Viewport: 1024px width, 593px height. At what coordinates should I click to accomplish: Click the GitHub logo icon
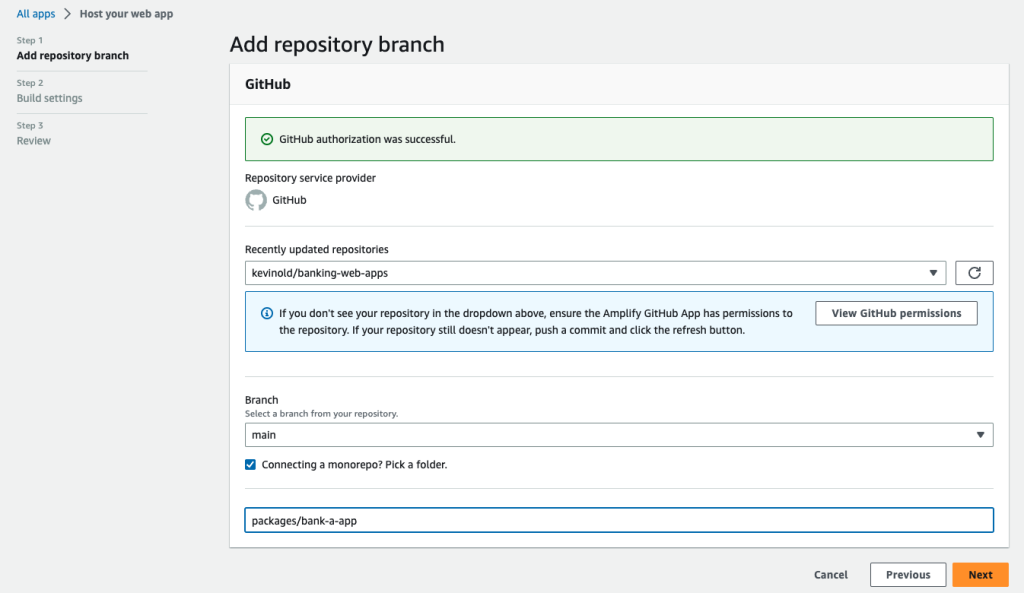click(256, 200)
